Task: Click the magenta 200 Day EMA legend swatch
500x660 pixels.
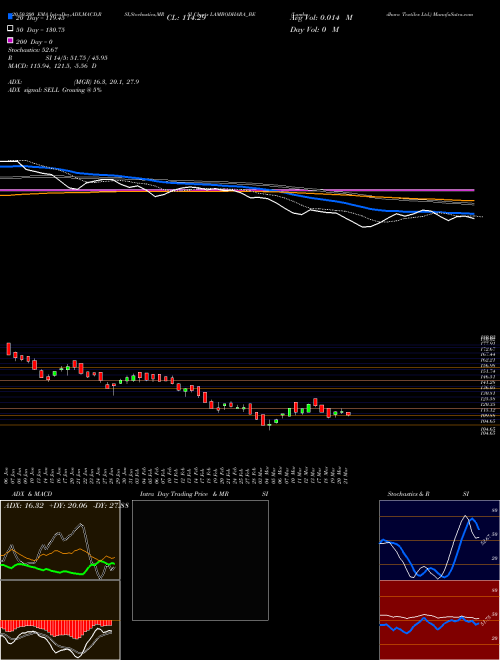Action: click(x=10, y=40)
